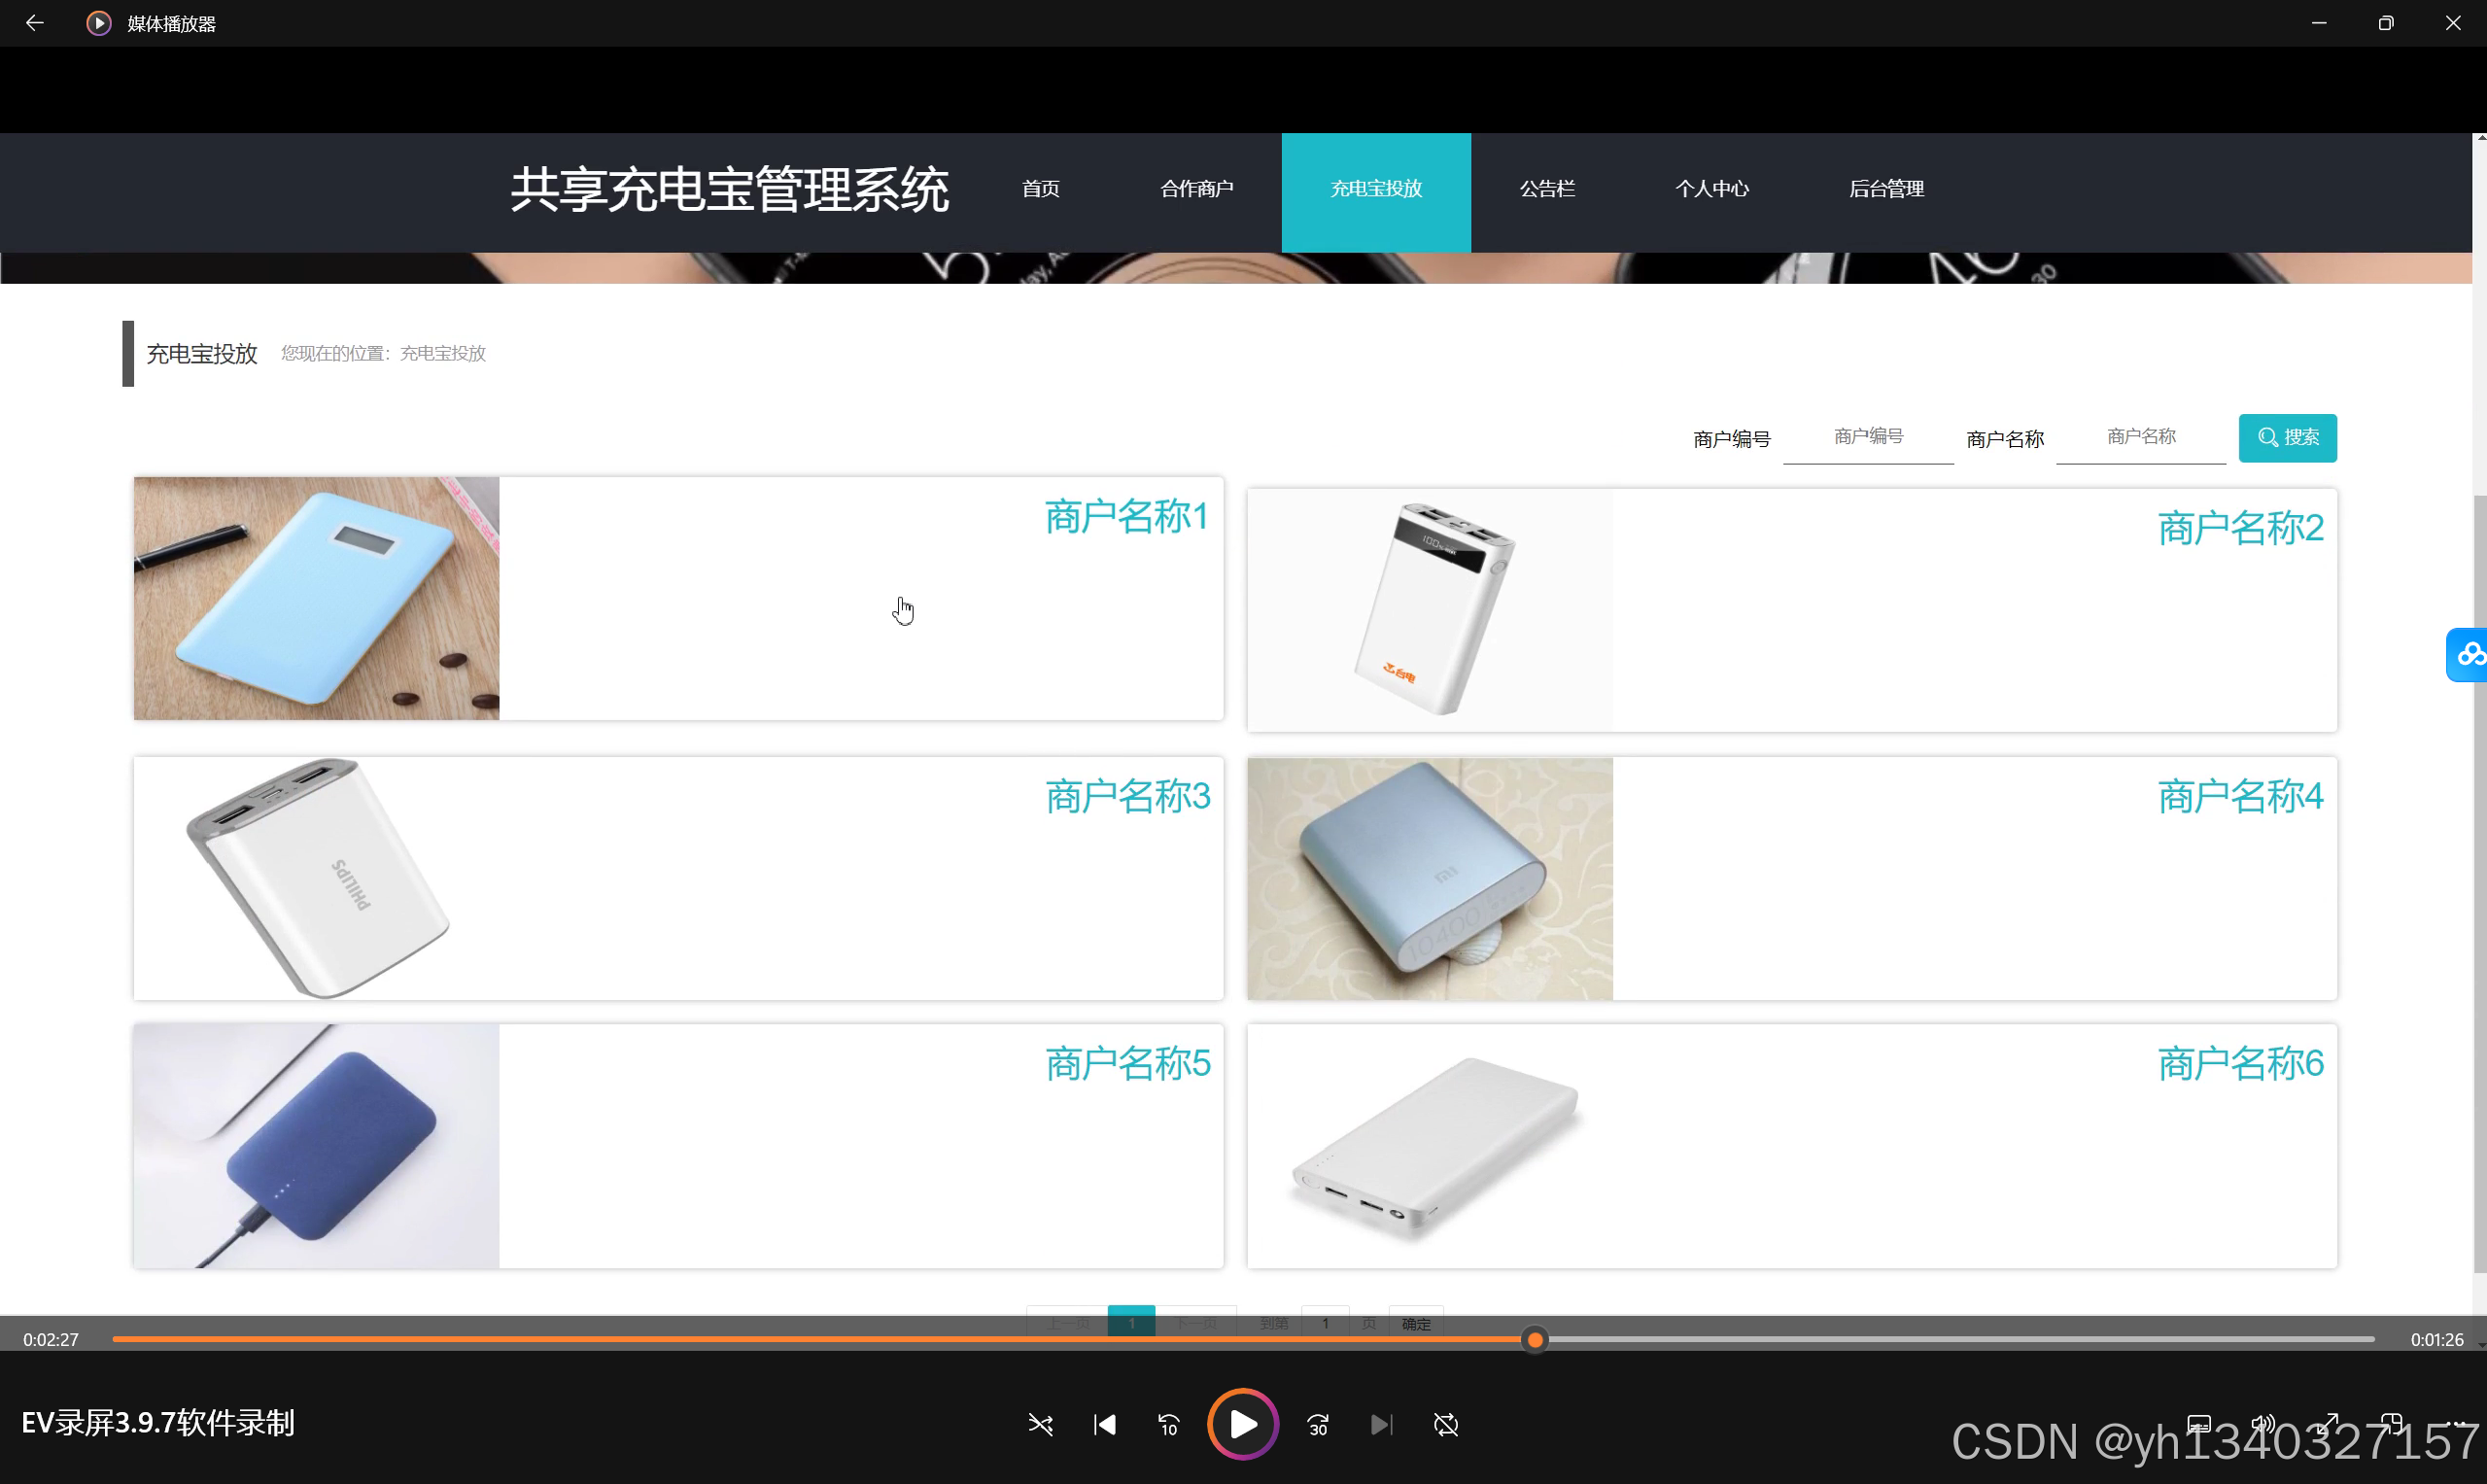The height and width of the screenshot is (1484, 2487).
Task: Click the mini-player view icon
Action: coord(2391,1422)
